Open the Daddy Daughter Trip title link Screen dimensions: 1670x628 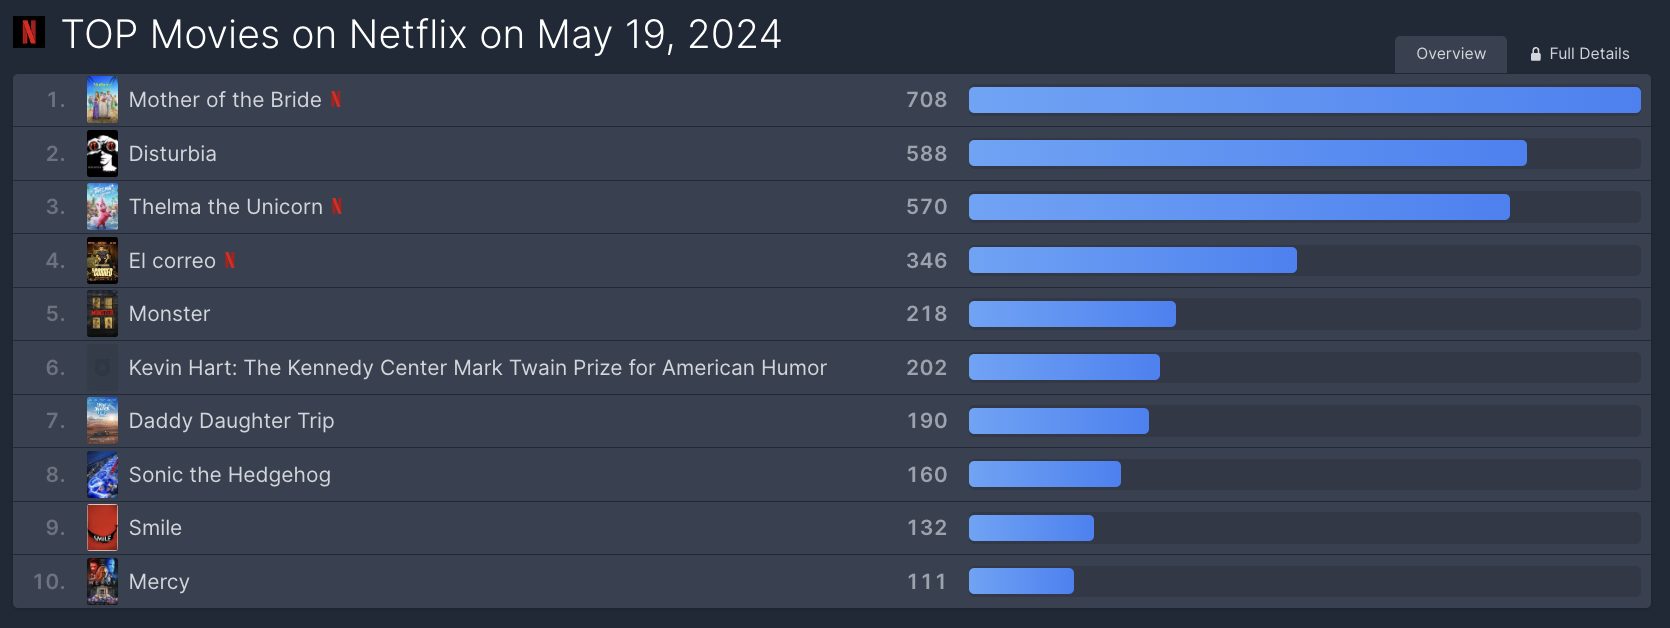[232, 421]
